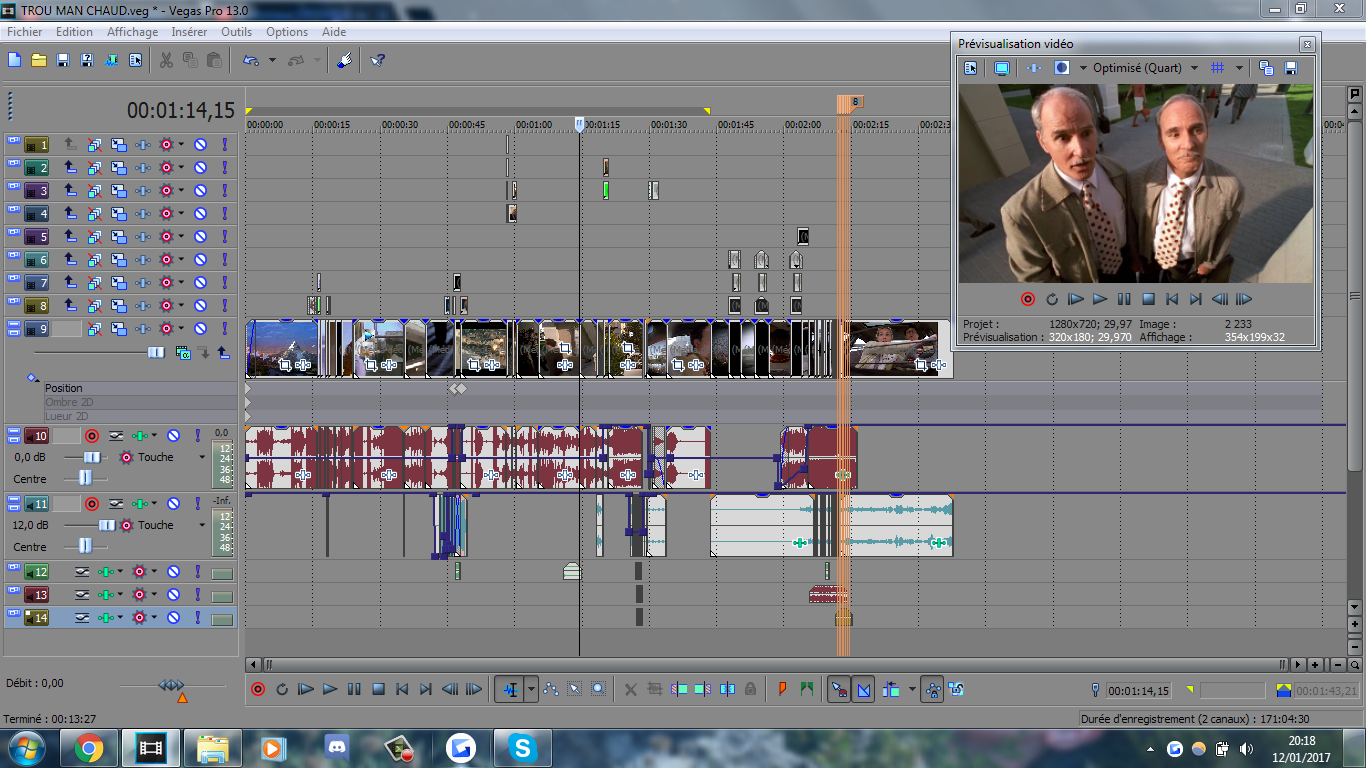The image size is (1366, 768).
Task: Open track motion for video track 6
Action: point(119,260)
